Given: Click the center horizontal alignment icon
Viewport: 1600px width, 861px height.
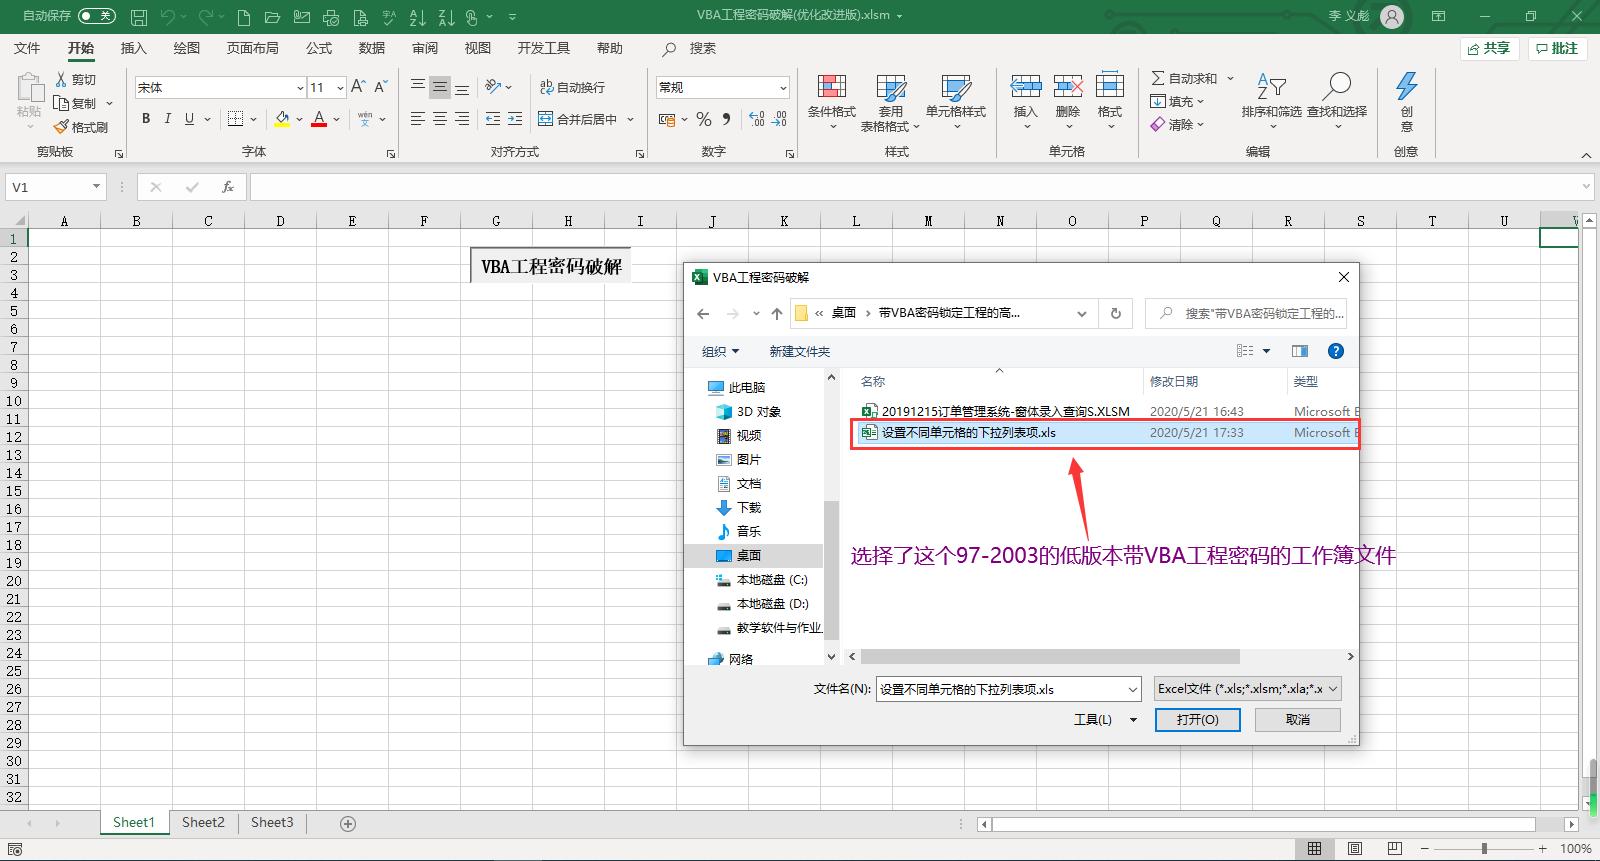Looking at the screenshot, I should (x=440, y=119).
